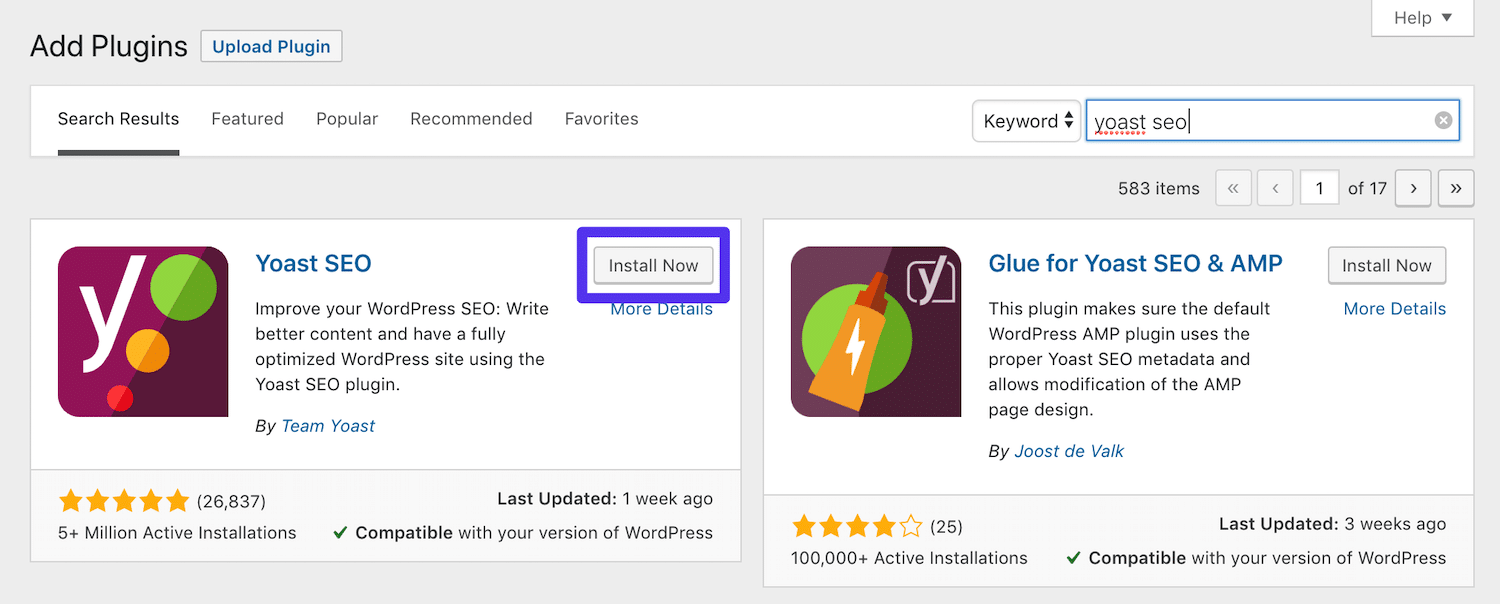Image resolution: width=1500 pixels, height=604 pixels.
Task: Open the Help dropdown
Action: (1420, 17)
